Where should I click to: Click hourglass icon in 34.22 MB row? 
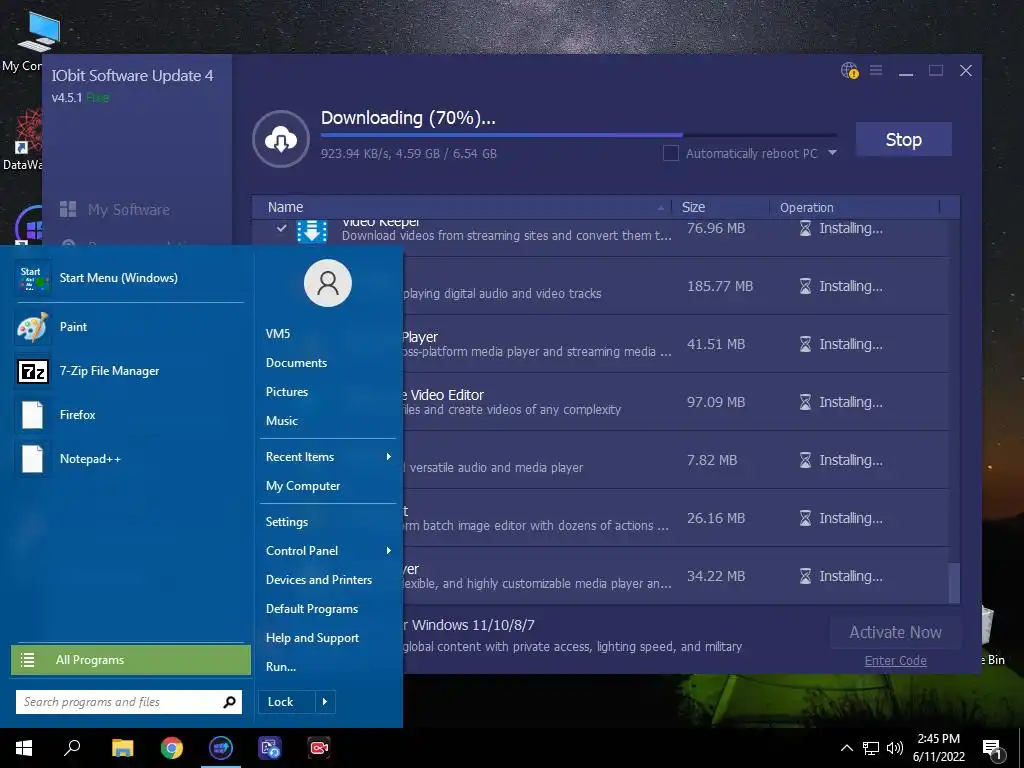point(805,576)
